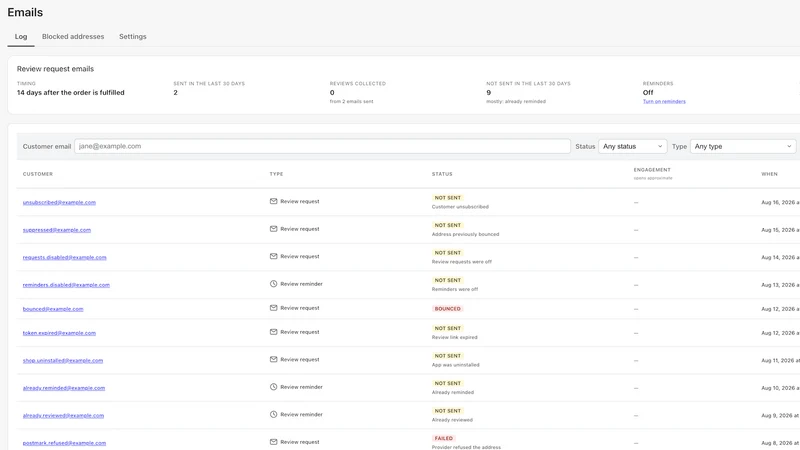This screenshot has width=800, height=450.
Task: Open the Status filter dropdown
Action: point(633,146)
